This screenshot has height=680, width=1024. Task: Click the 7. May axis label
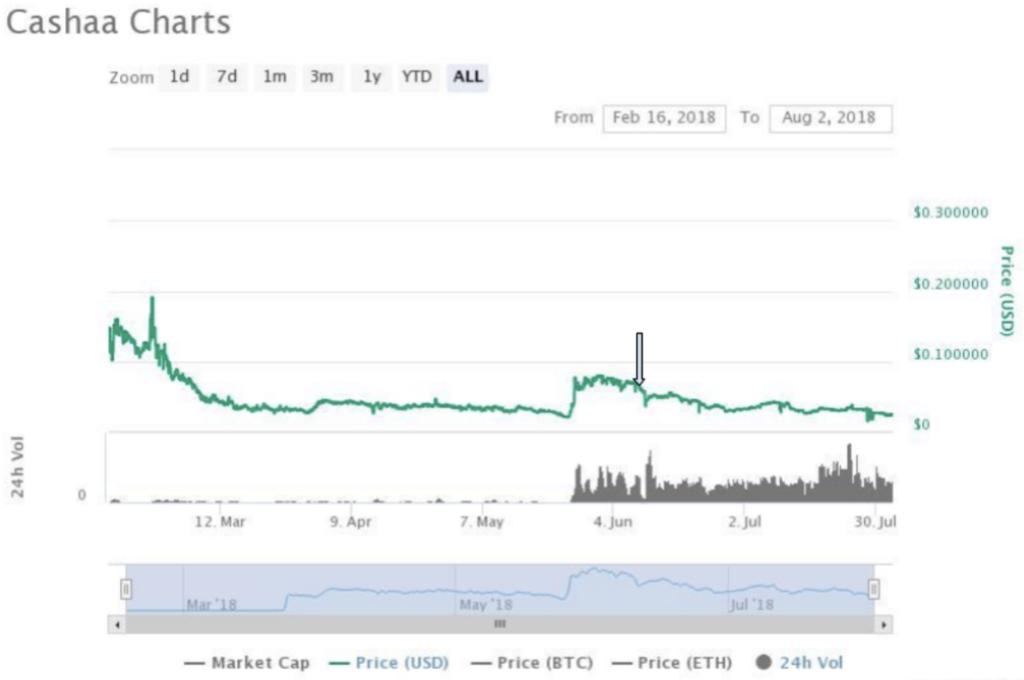pos(482,522)
